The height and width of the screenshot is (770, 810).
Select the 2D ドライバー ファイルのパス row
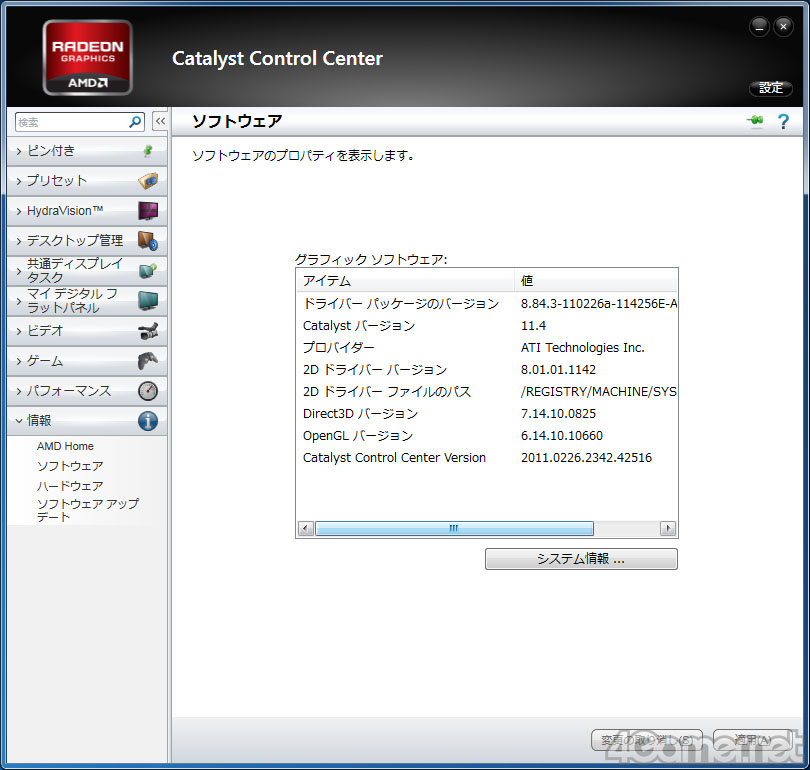point(487,391)
